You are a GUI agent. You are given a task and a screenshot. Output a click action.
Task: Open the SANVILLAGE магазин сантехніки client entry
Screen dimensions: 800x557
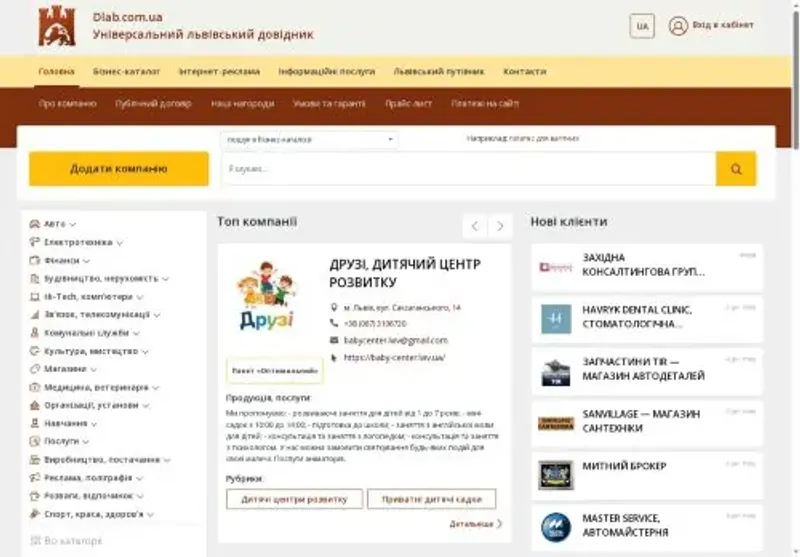647,423
